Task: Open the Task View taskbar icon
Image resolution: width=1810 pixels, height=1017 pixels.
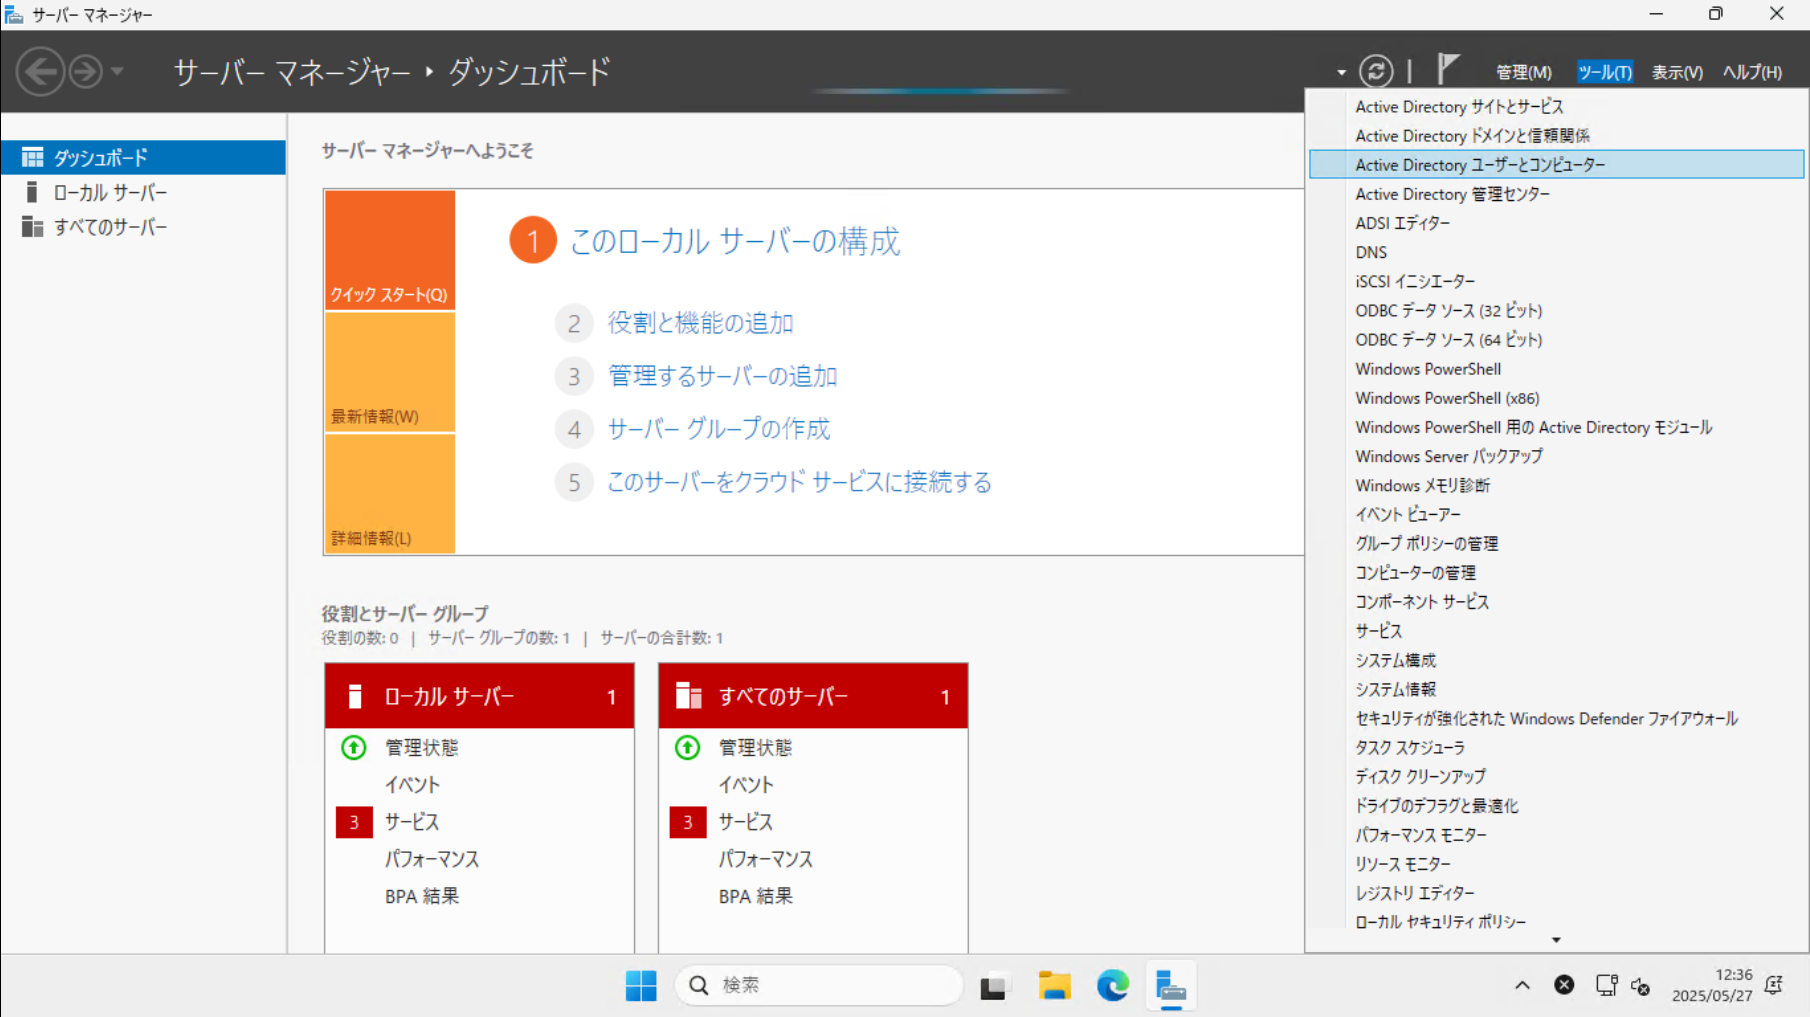Action: tap(993, 986)
